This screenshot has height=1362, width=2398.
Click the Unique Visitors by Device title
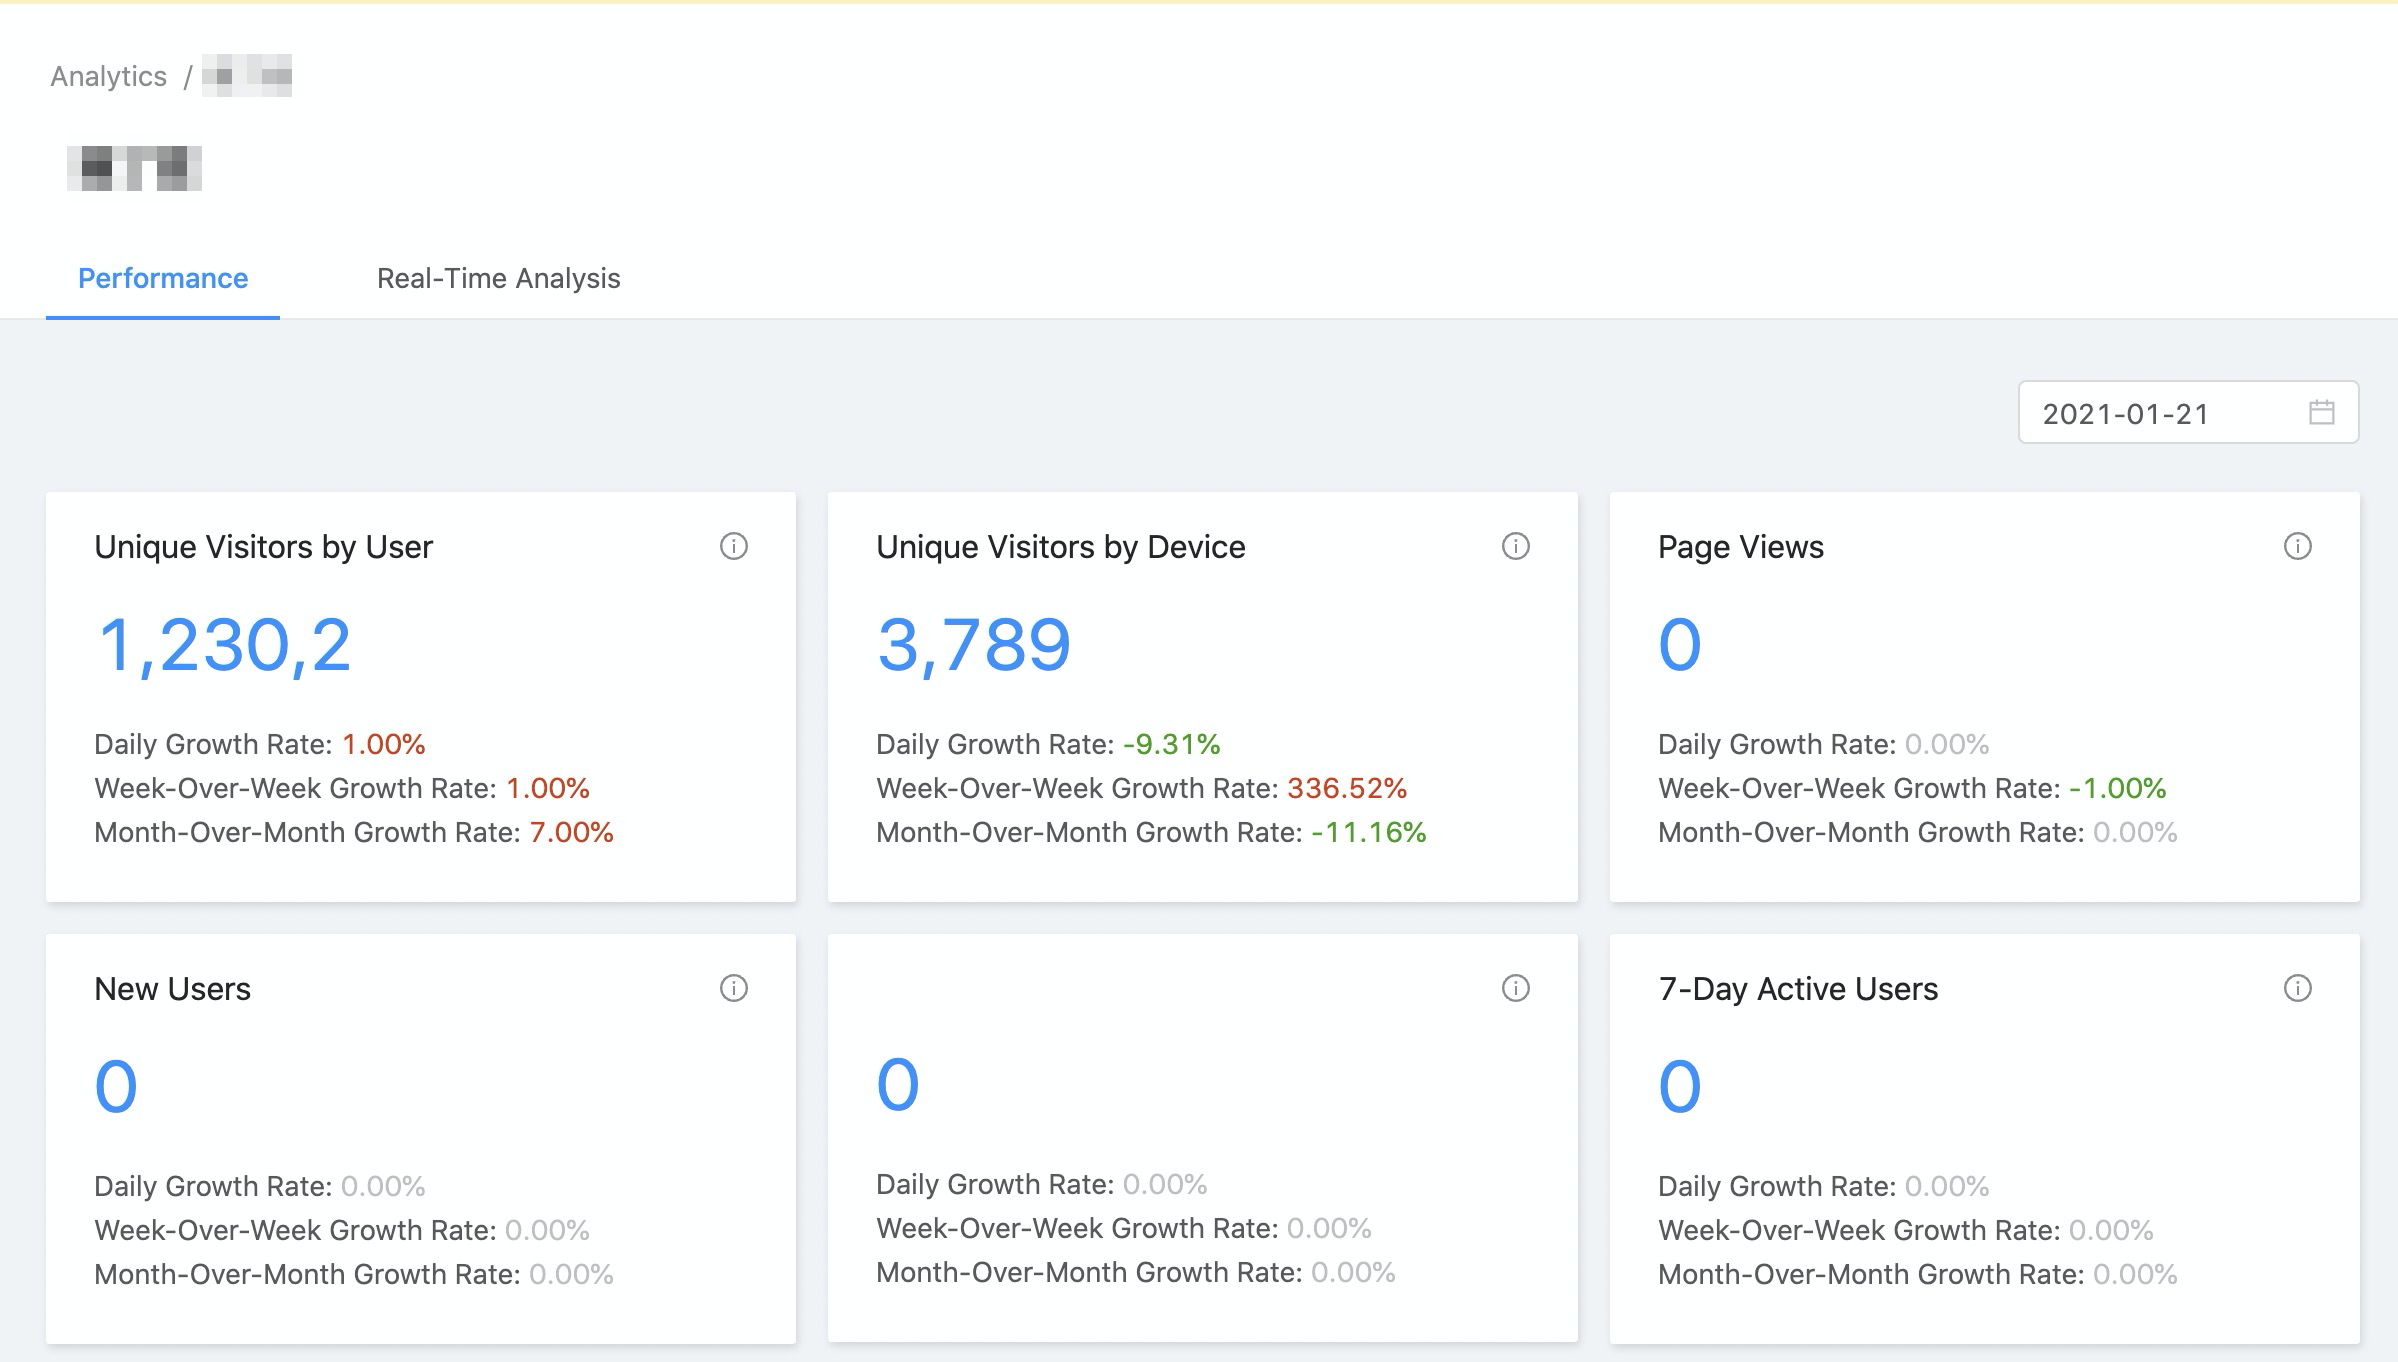pyautogui.click(x=1060, y=547)
